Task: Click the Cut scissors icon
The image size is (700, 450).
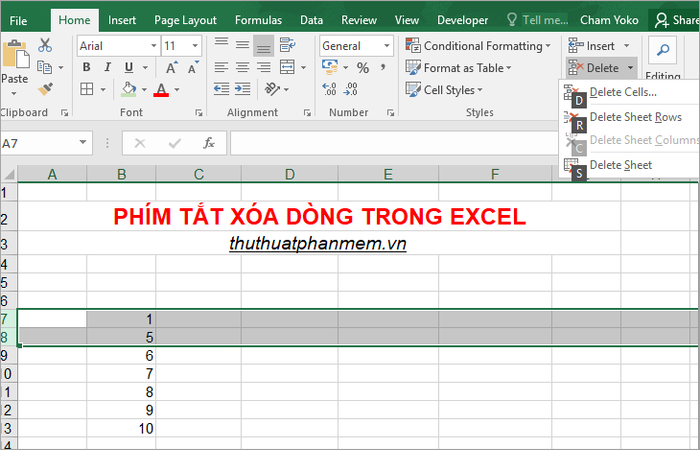Action: (45, 45)
